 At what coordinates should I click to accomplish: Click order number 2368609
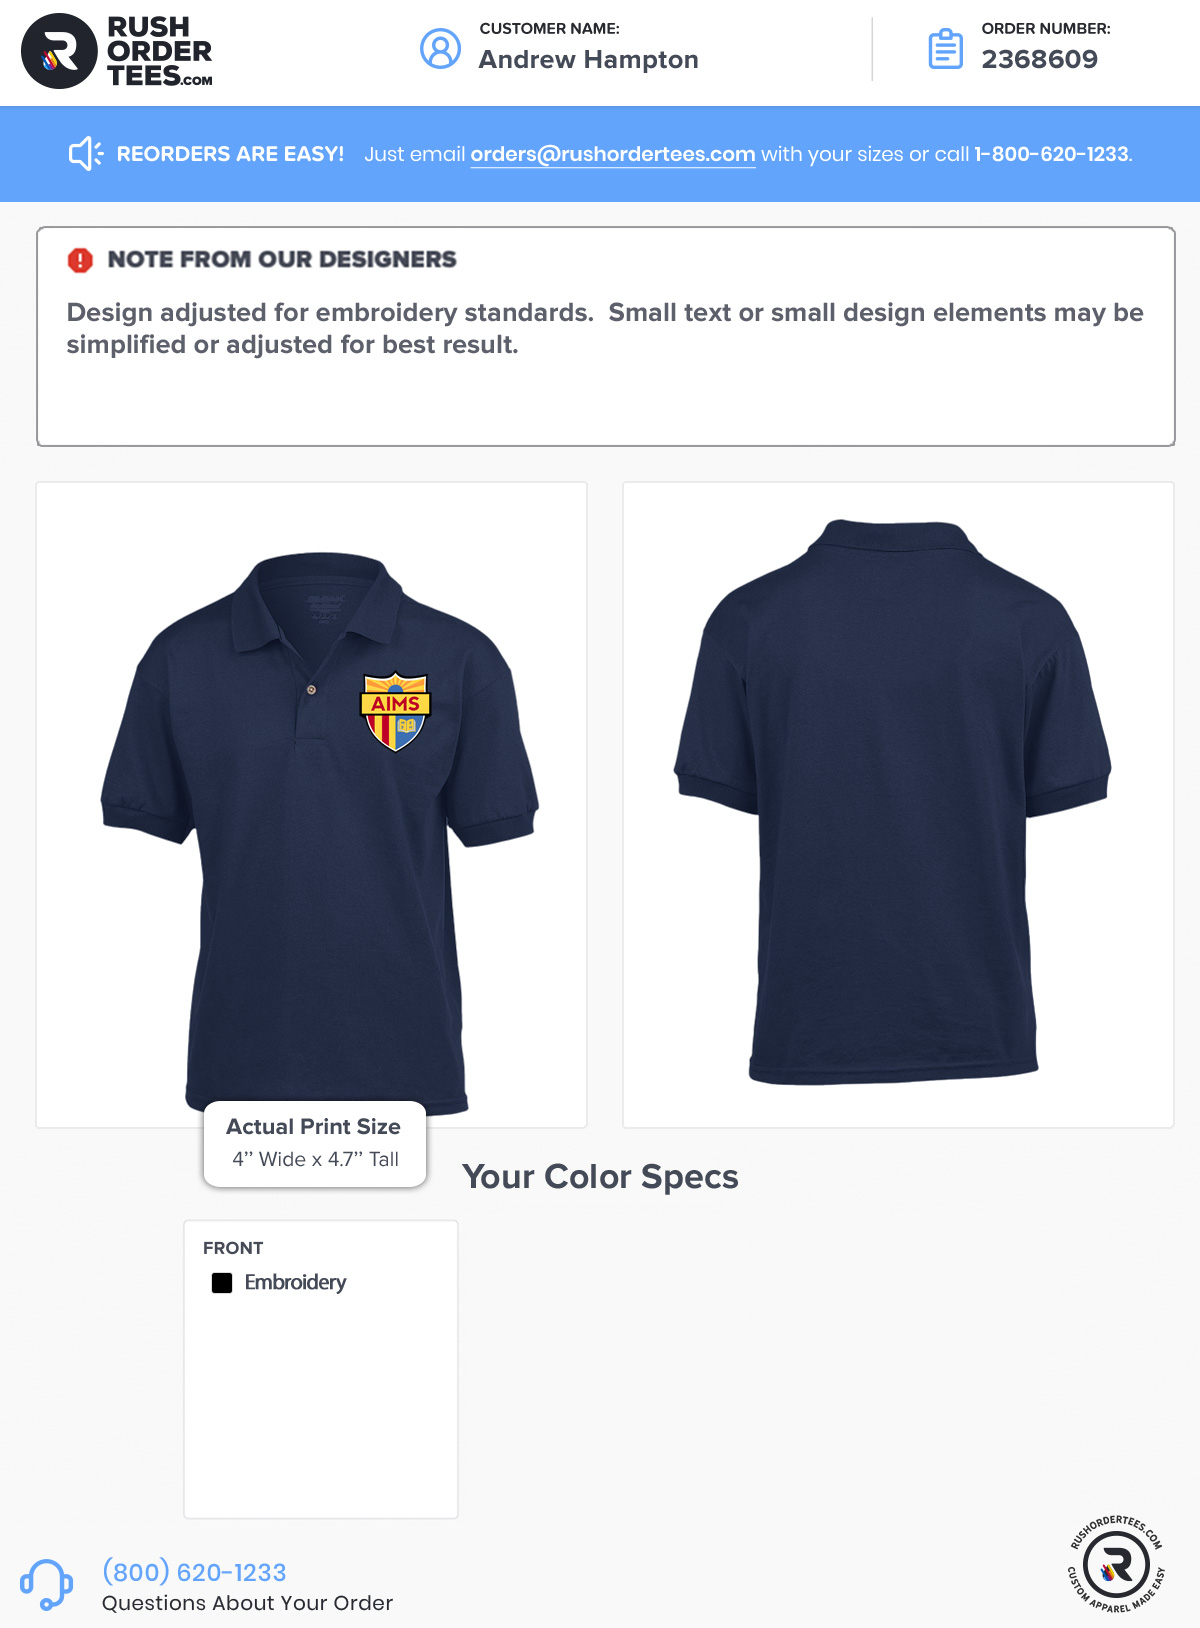pyautogui.click(x=1040, y=59)
